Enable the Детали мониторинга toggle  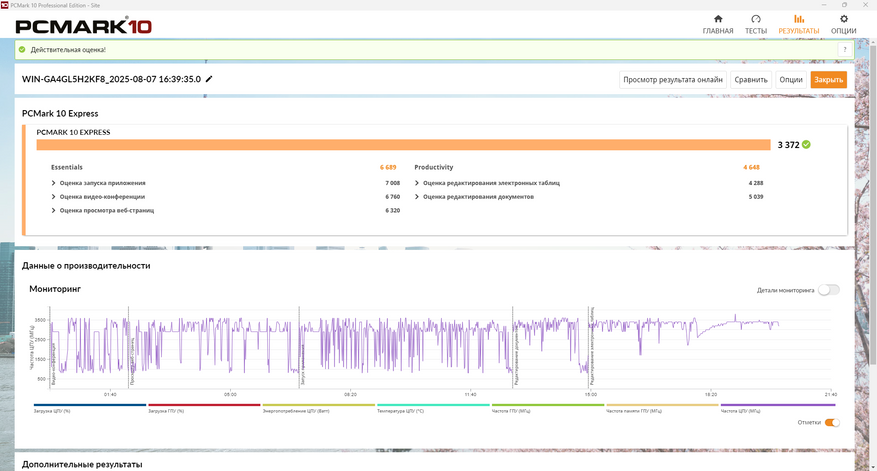coord(828,290)
